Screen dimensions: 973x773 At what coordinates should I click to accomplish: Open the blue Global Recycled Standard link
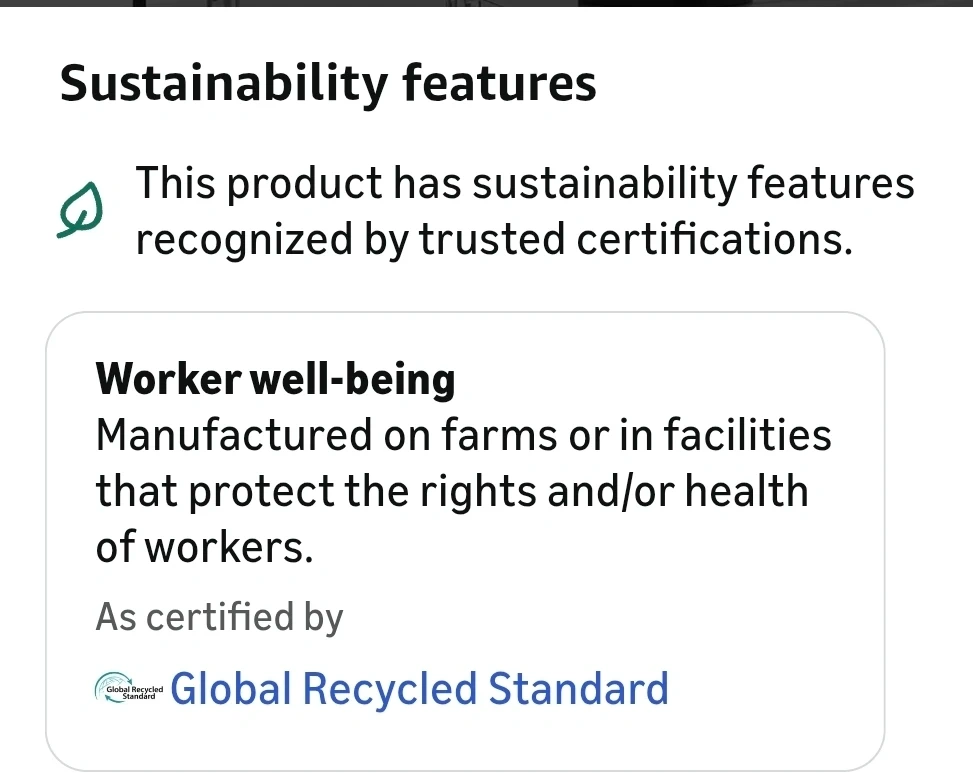point(418,690)
